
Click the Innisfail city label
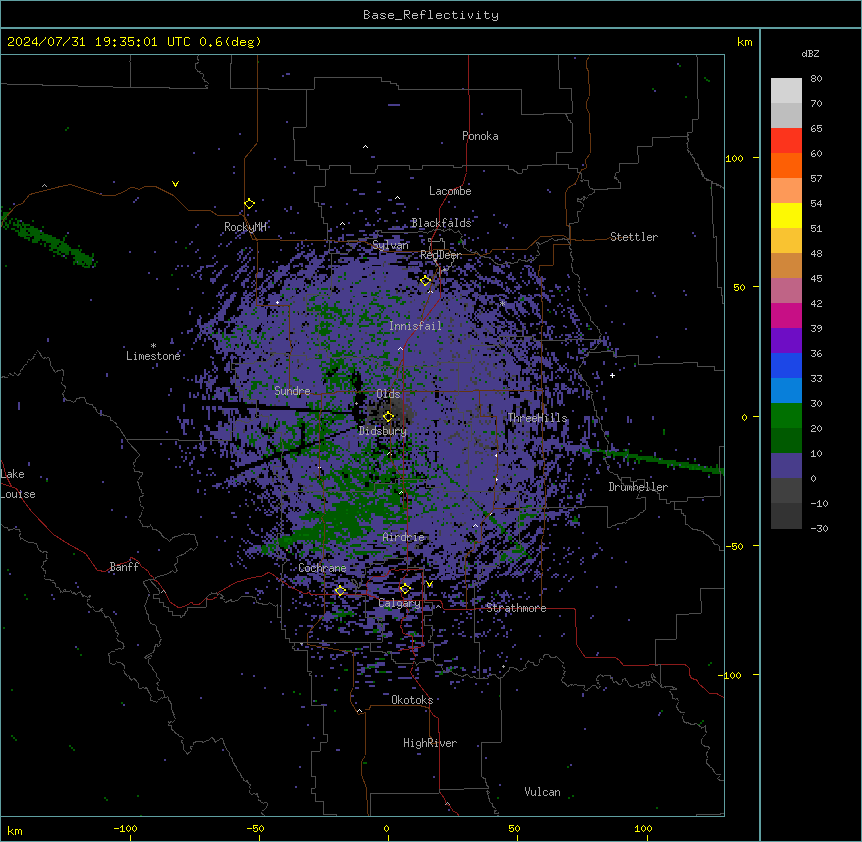pyautogui.click(x=415, y=326)
